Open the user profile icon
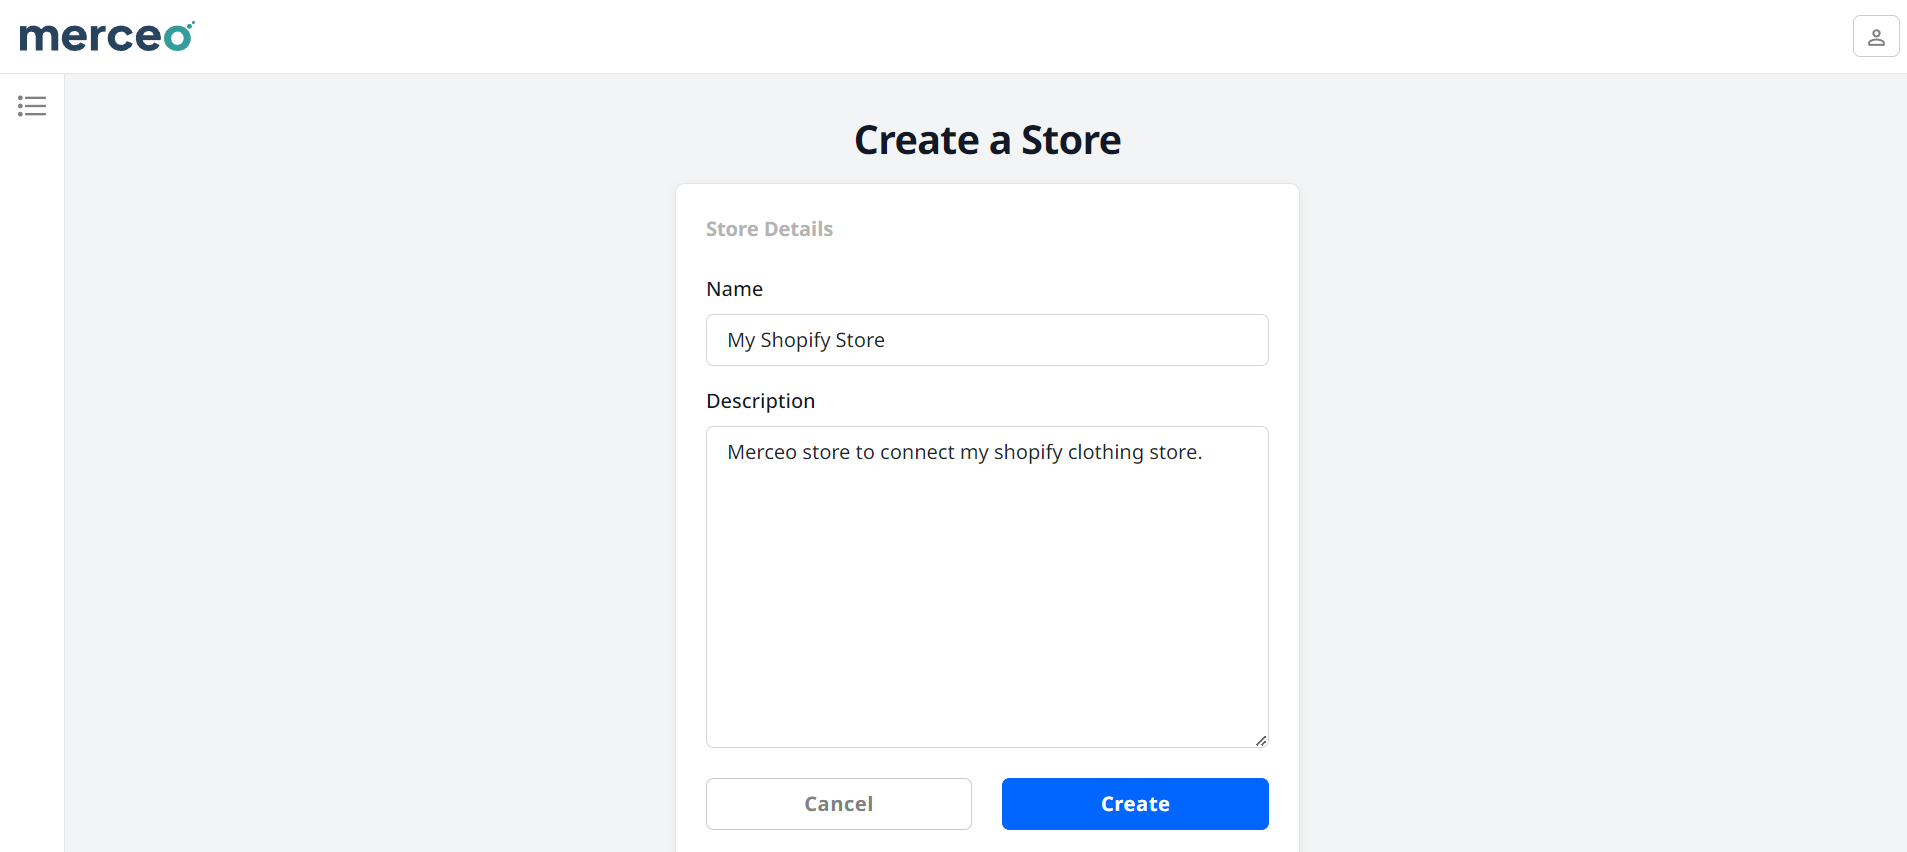 1876,36
